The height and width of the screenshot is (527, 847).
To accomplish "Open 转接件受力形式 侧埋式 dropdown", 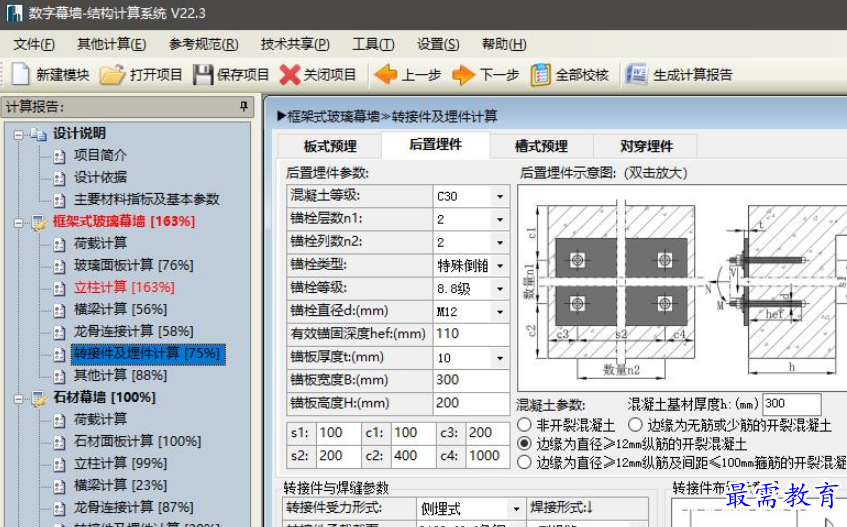I will coord(516,509).
